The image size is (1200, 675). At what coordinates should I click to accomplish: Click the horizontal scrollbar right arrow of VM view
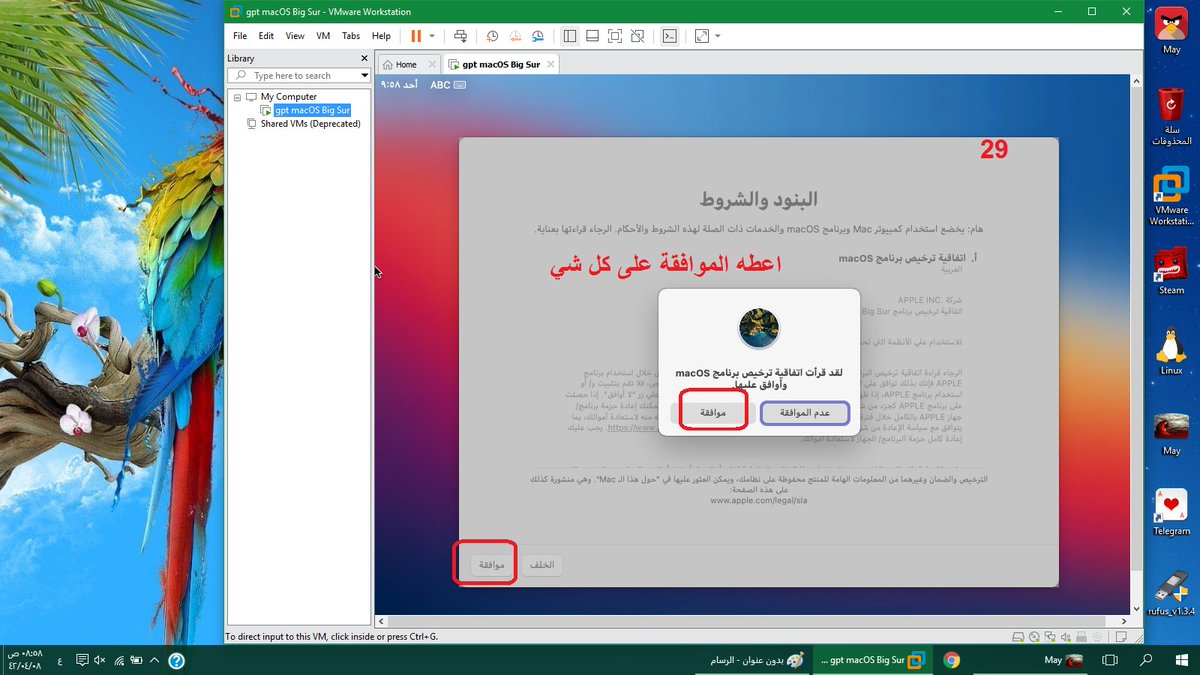(1122, 620)
